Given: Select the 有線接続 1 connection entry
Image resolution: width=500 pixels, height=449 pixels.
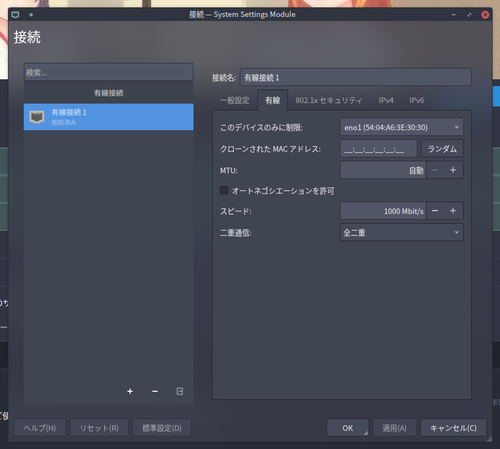Looking at the screenshot, I should (109, 117).
